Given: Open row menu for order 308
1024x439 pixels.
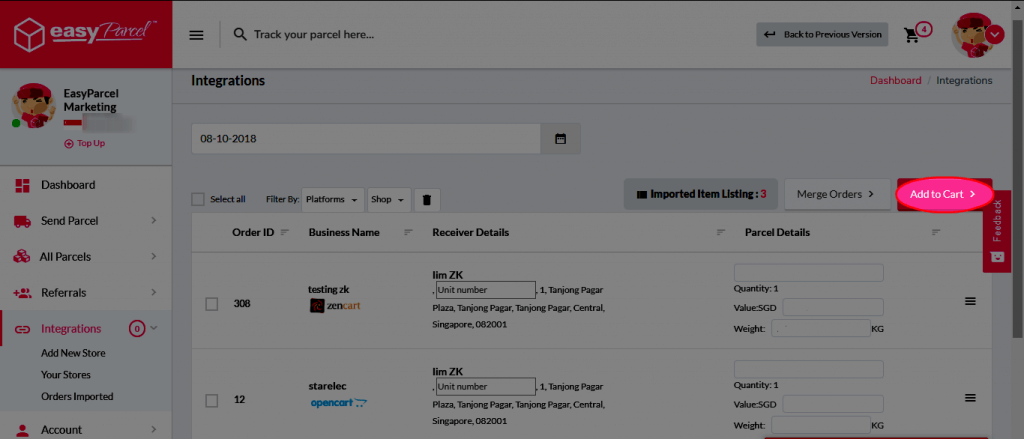Looking at the screenshot, I should [x=970, y=301].
